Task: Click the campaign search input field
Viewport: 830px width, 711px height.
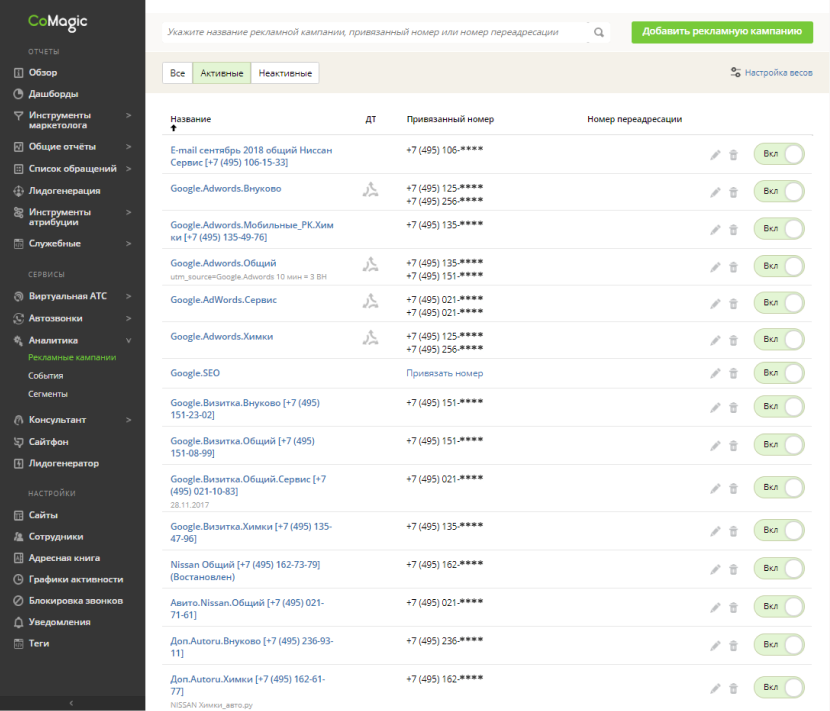Action: pos(375,32)
